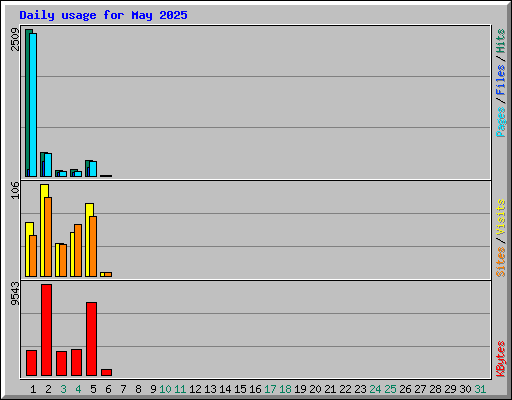The image size is (512, 400).
Task: Click the yellow Visits legend label
Action: coord(501,217)
